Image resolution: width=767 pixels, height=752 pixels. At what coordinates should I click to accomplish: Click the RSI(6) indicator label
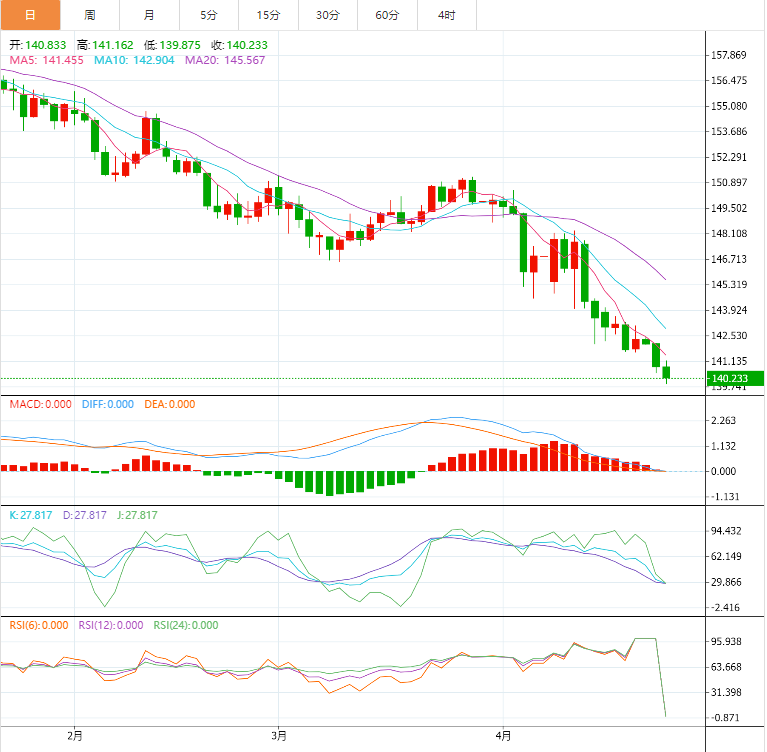pyautogui.click(x=39, y=625)
